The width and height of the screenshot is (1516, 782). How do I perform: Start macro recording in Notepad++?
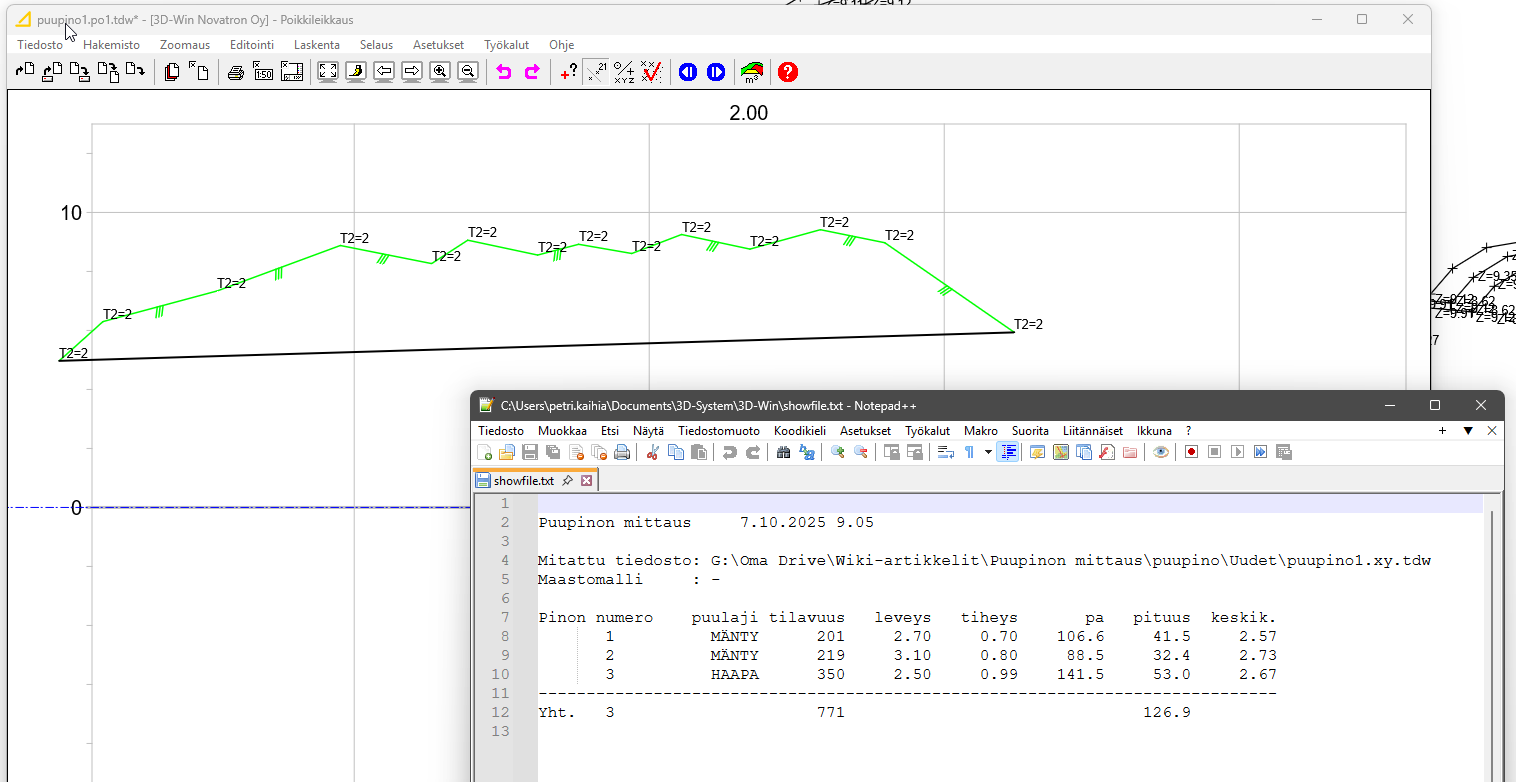coord(1192,452)
